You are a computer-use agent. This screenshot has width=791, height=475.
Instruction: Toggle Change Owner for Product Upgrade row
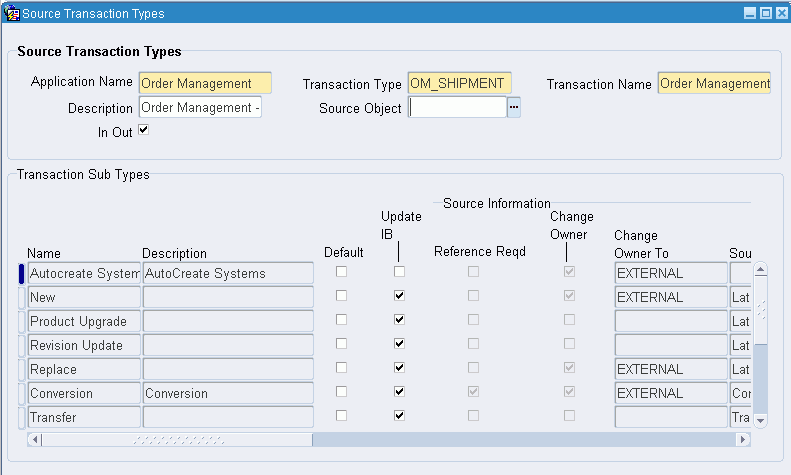coord(569,320)
